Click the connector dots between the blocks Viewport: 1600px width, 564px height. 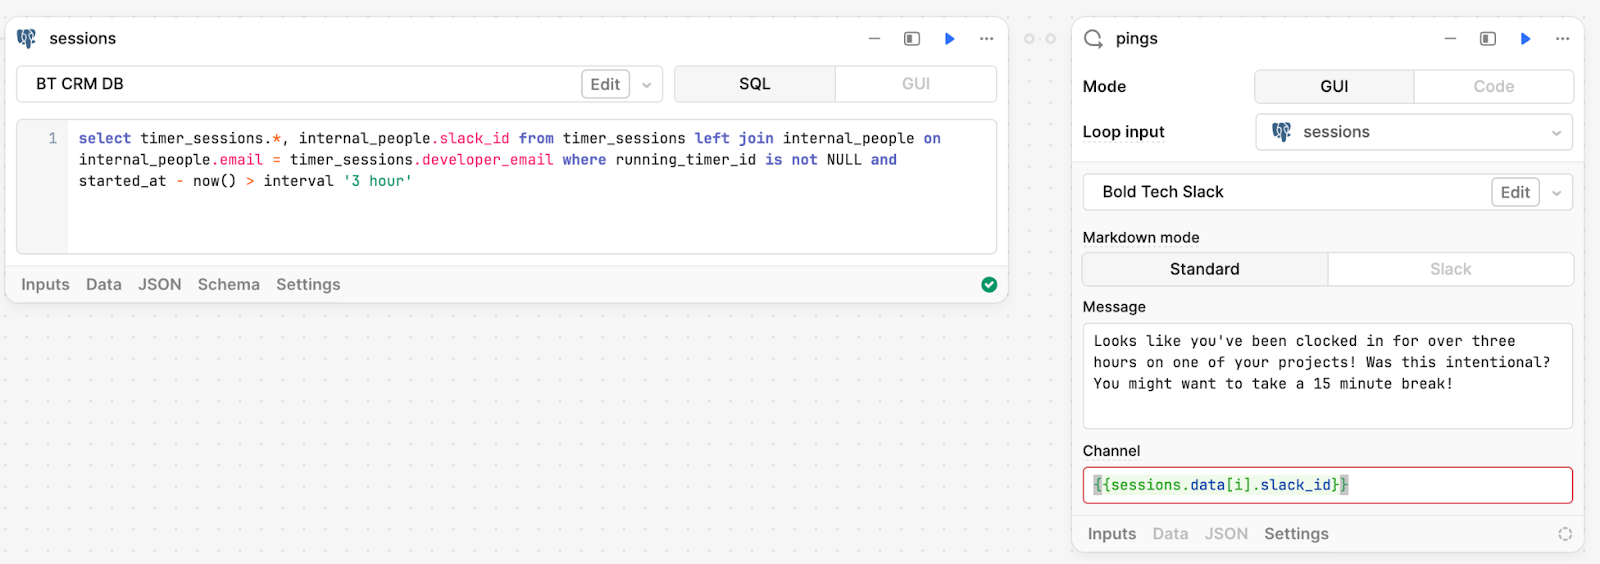[x=1040, y=39]
